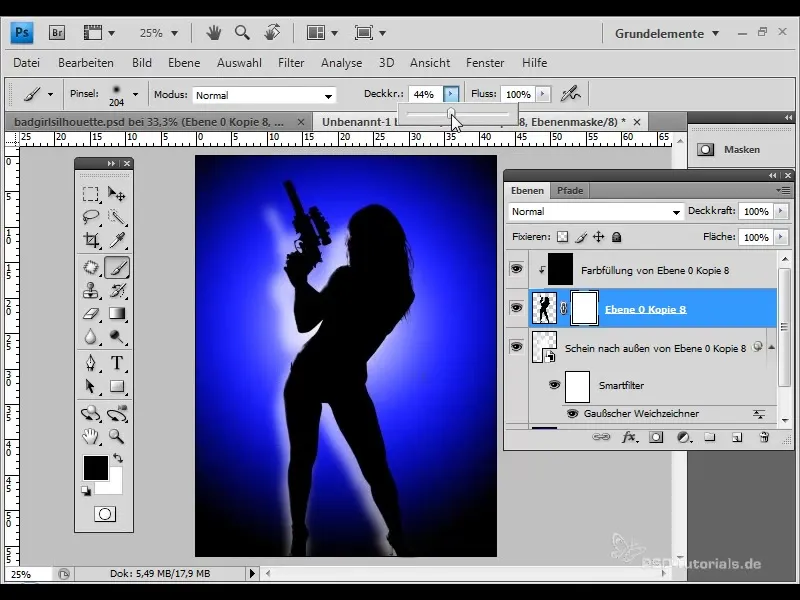Add a layer mask
Screen dimensions: 800x600
tap(656, 437)
